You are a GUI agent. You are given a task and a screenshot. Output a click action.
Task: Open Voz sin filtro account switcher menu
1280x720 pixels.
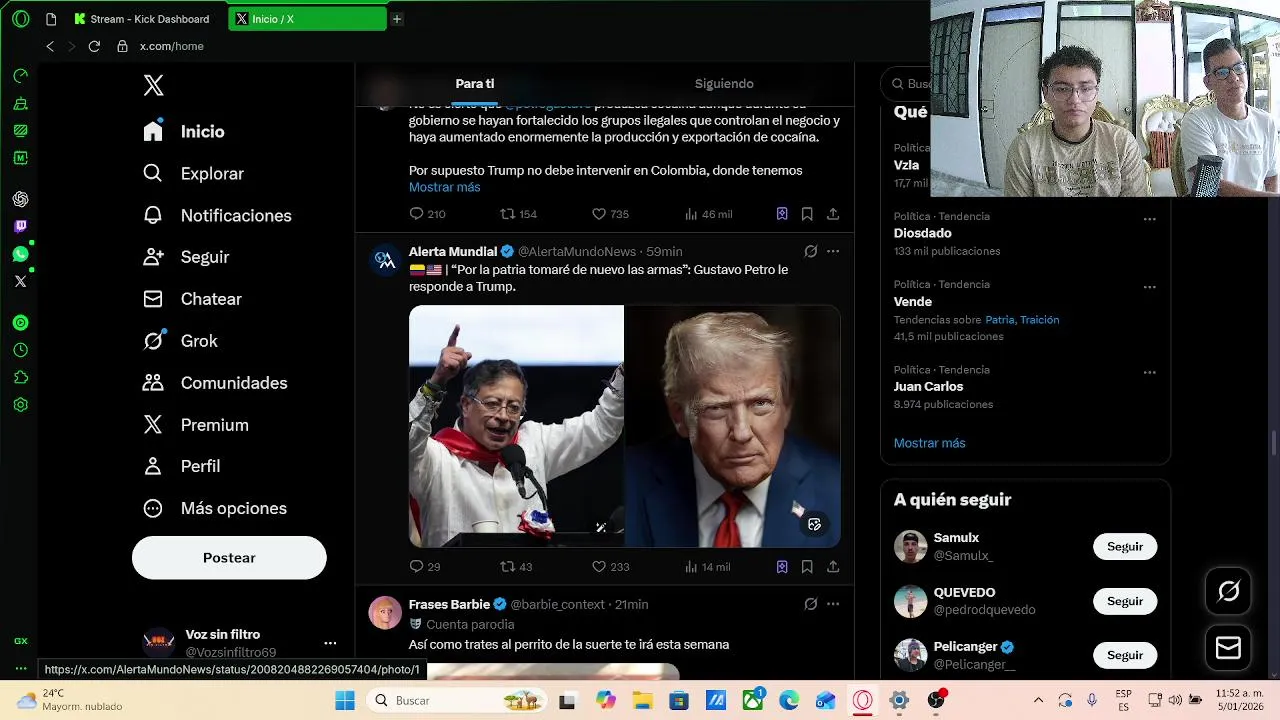coord(330,643)
